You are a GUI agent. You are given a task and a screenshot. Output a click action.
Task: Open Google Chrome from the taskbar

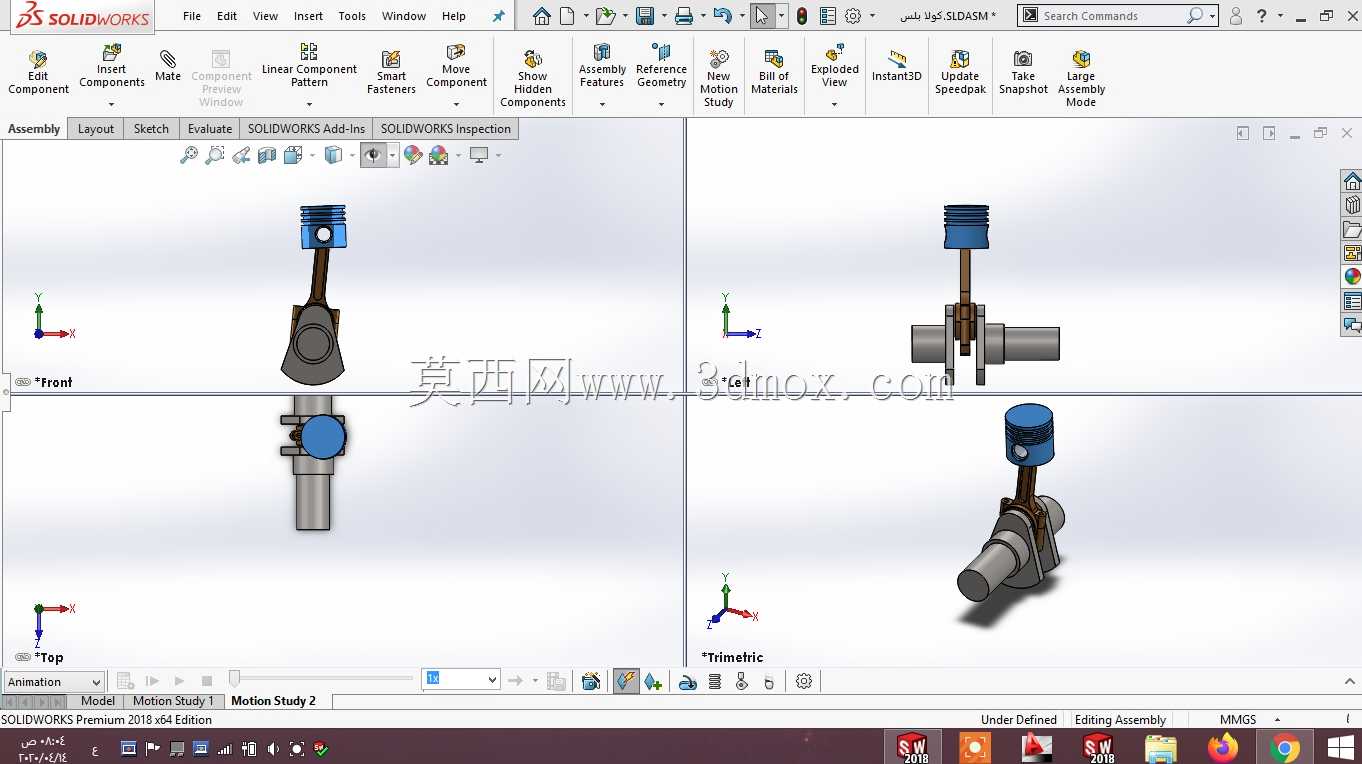click(x=1284, y=747)
